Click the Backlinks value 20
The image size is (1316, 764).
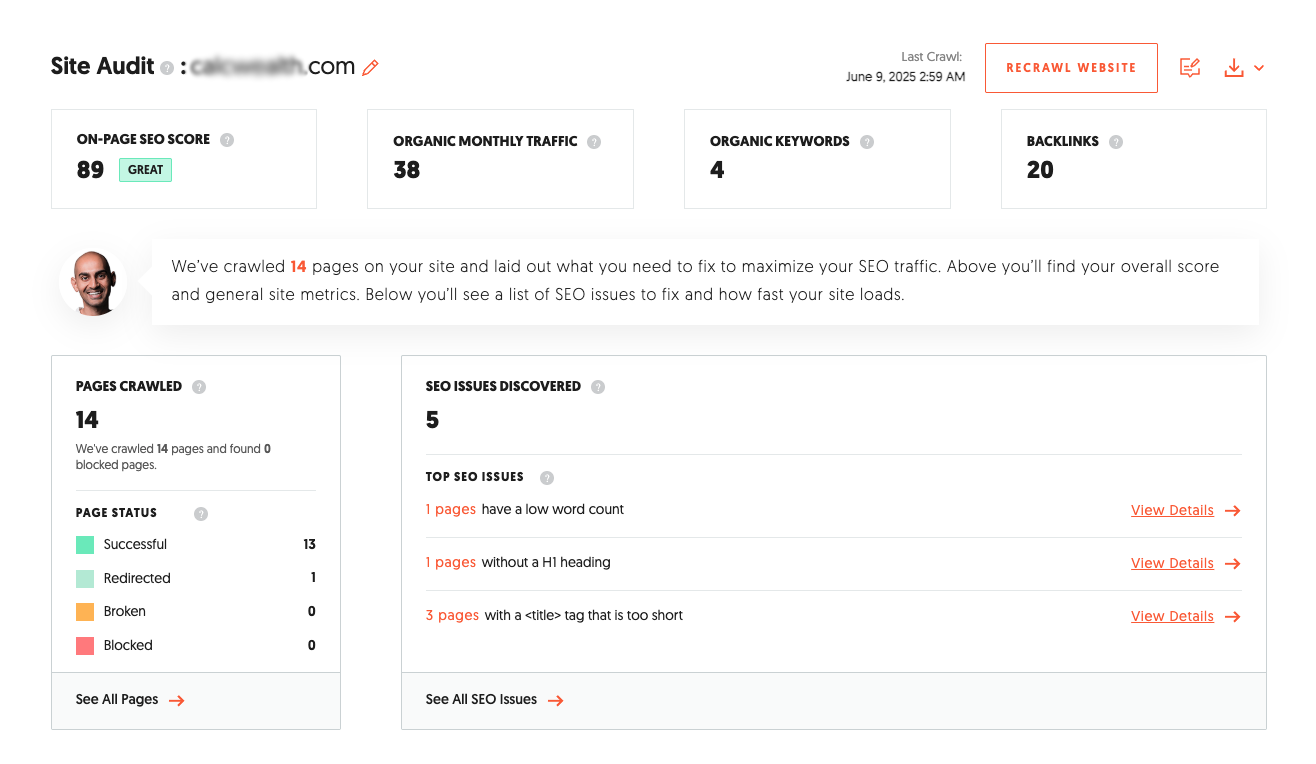1040,170
